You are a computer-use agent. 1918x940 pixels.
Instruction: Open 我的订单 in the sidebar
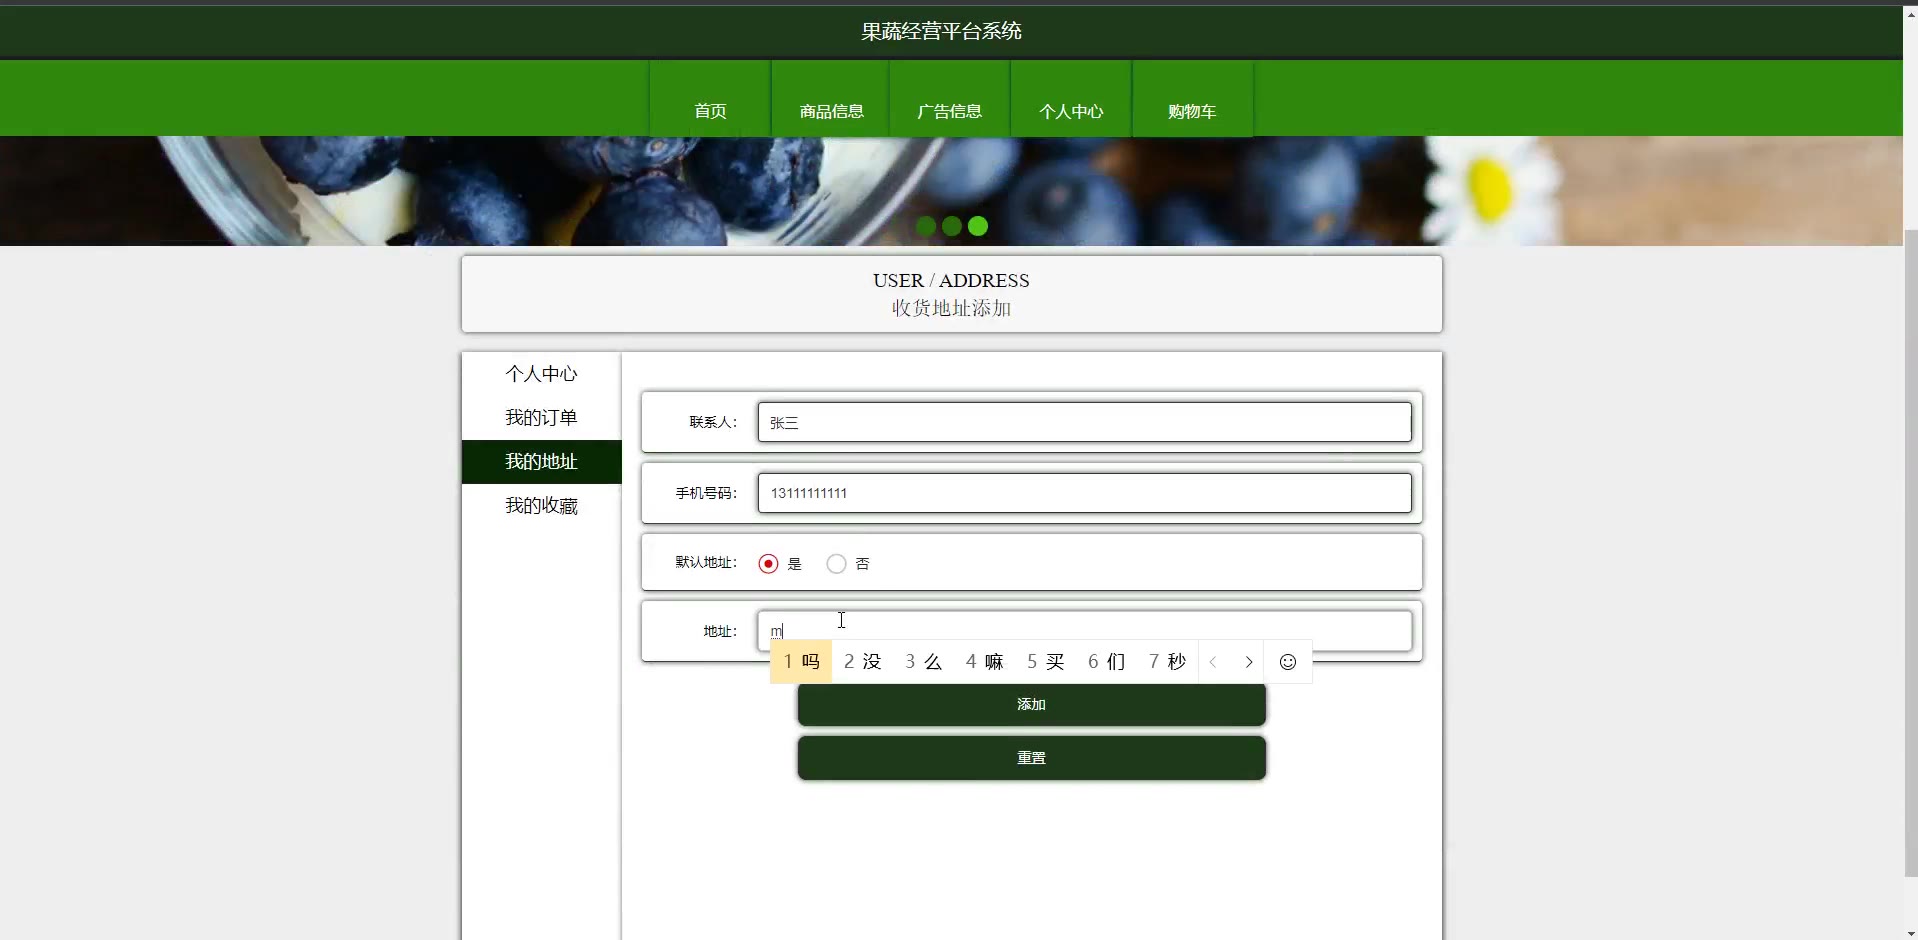541,418
